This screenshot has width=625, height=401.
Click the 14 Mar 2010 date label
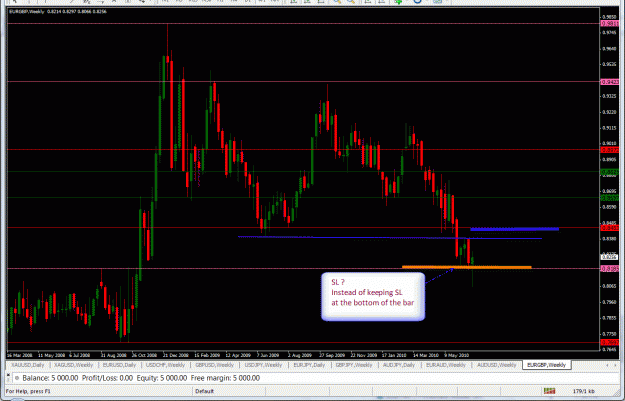(x=425, y=355)
